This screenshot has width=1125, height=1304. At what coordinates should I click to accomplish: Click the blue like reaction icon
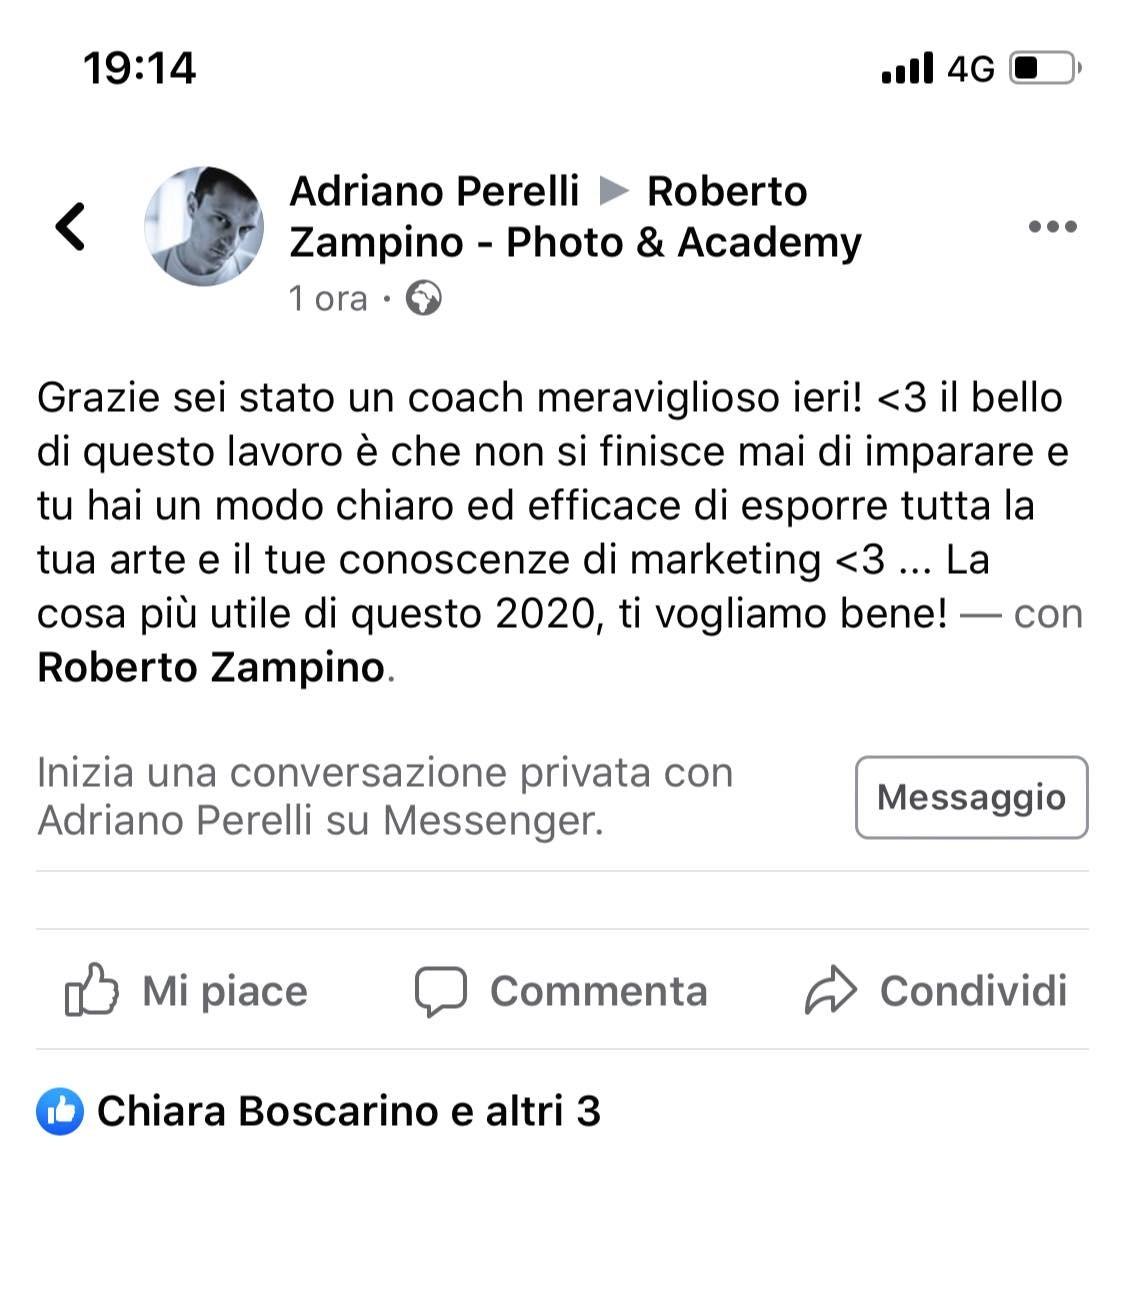pyautogui.click(x=60, y=1112)
